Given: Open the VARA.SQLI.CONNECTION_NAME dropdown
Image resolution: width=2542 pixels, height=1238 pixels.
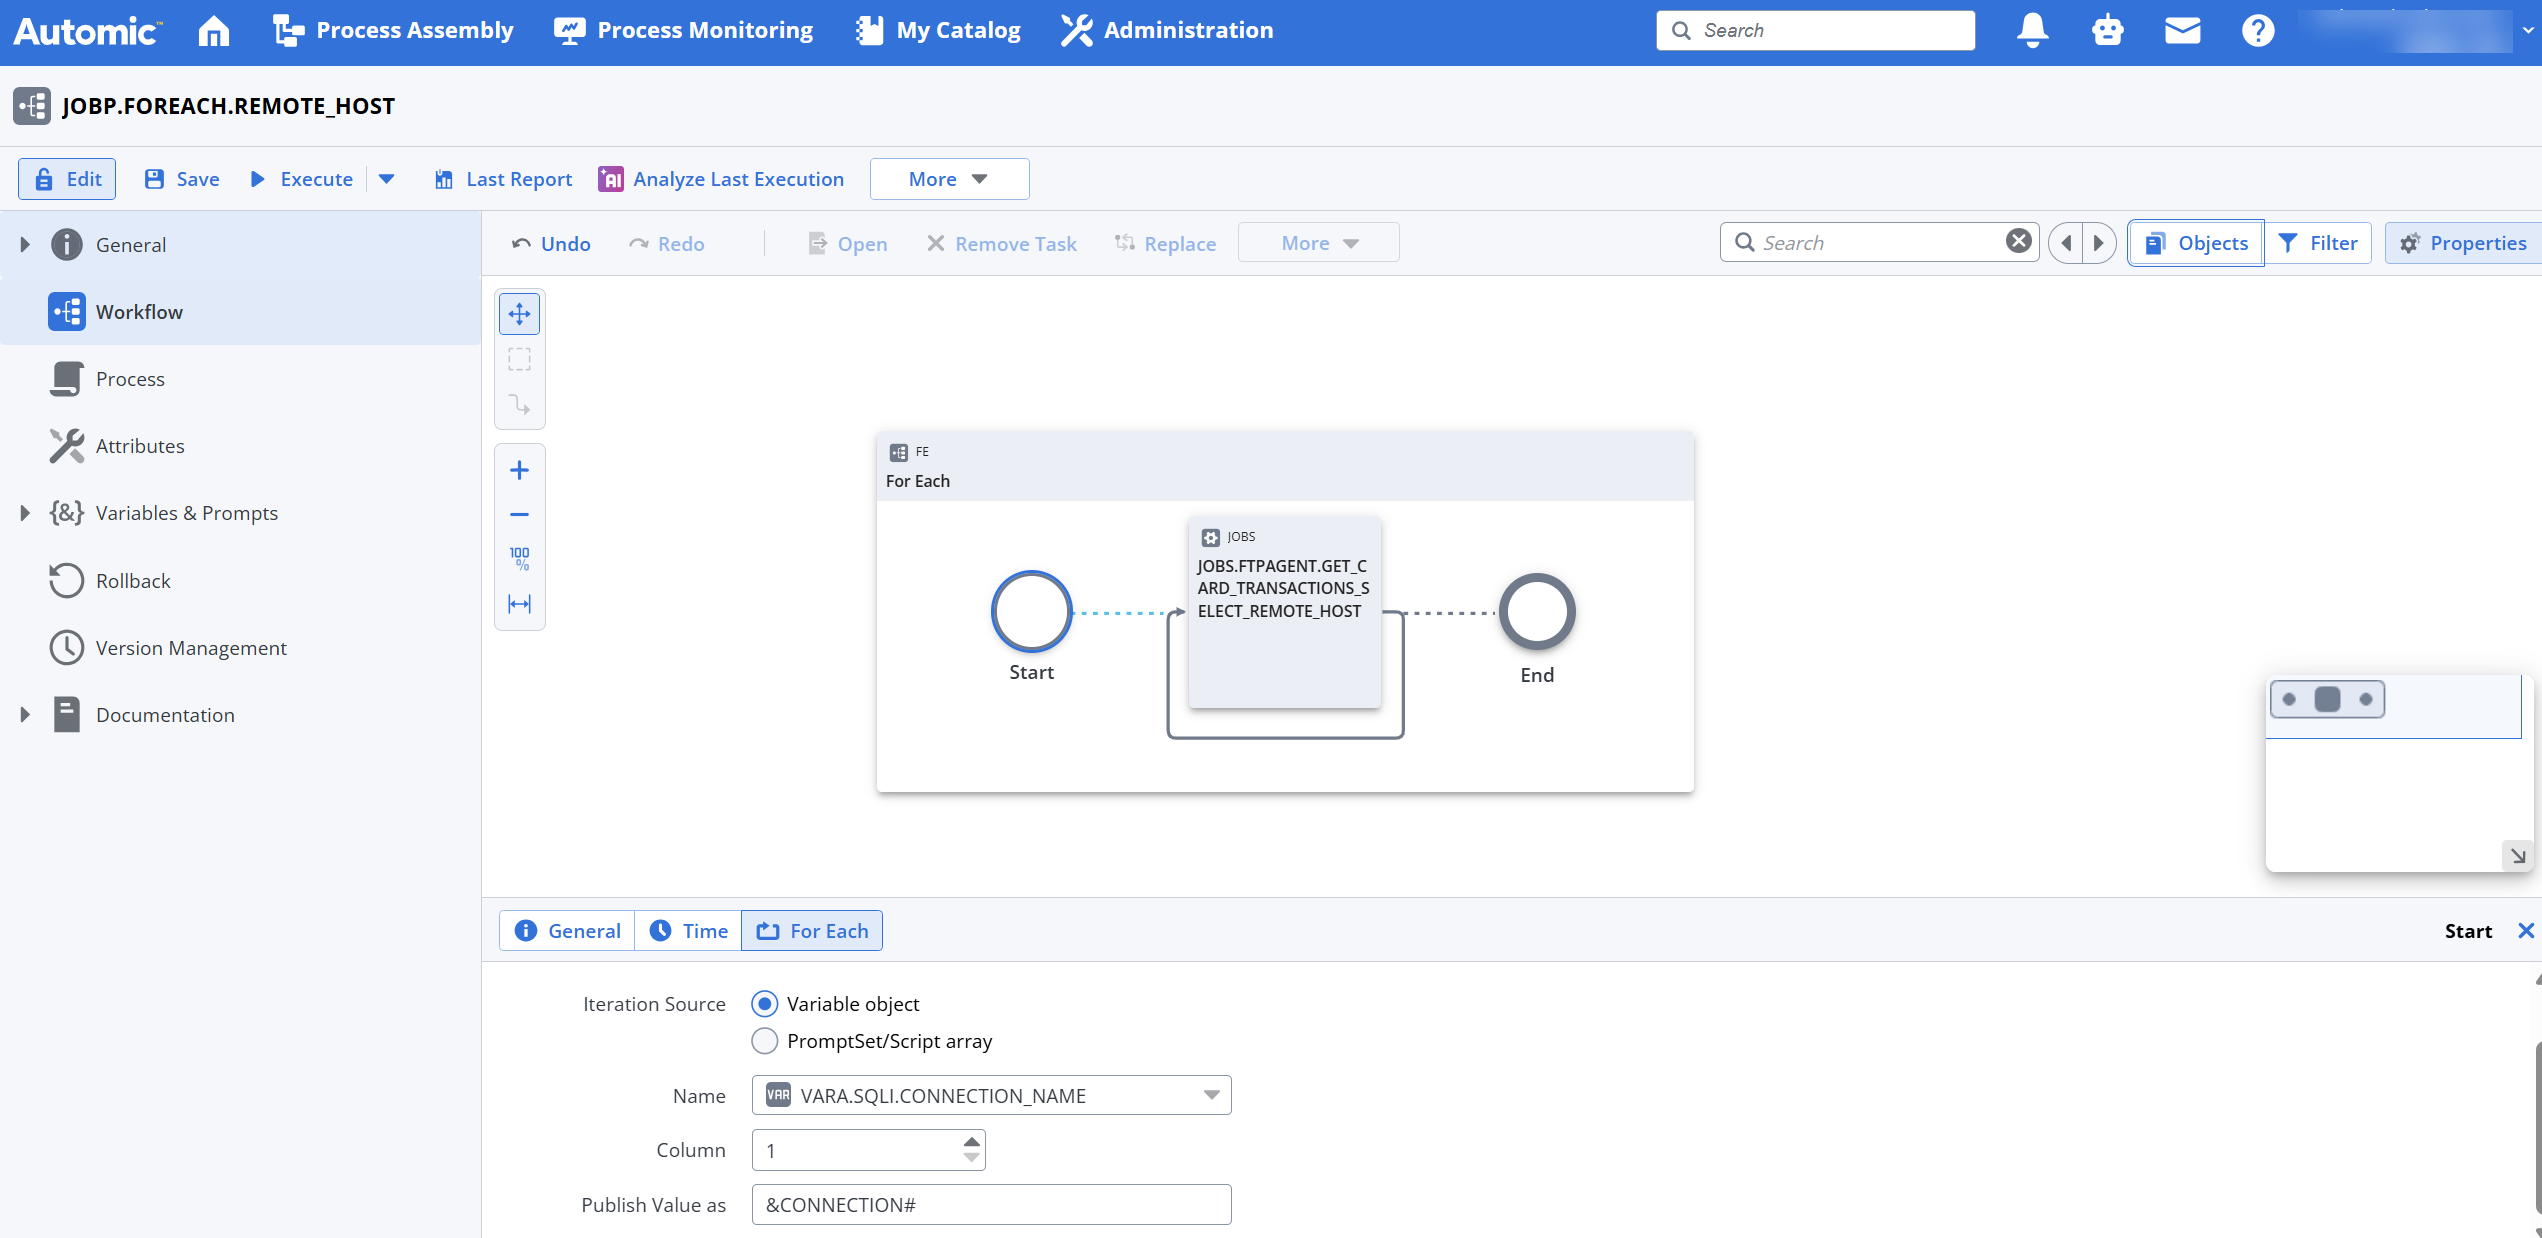Looking at the screenshot, I should (x=1211, y=1095).
